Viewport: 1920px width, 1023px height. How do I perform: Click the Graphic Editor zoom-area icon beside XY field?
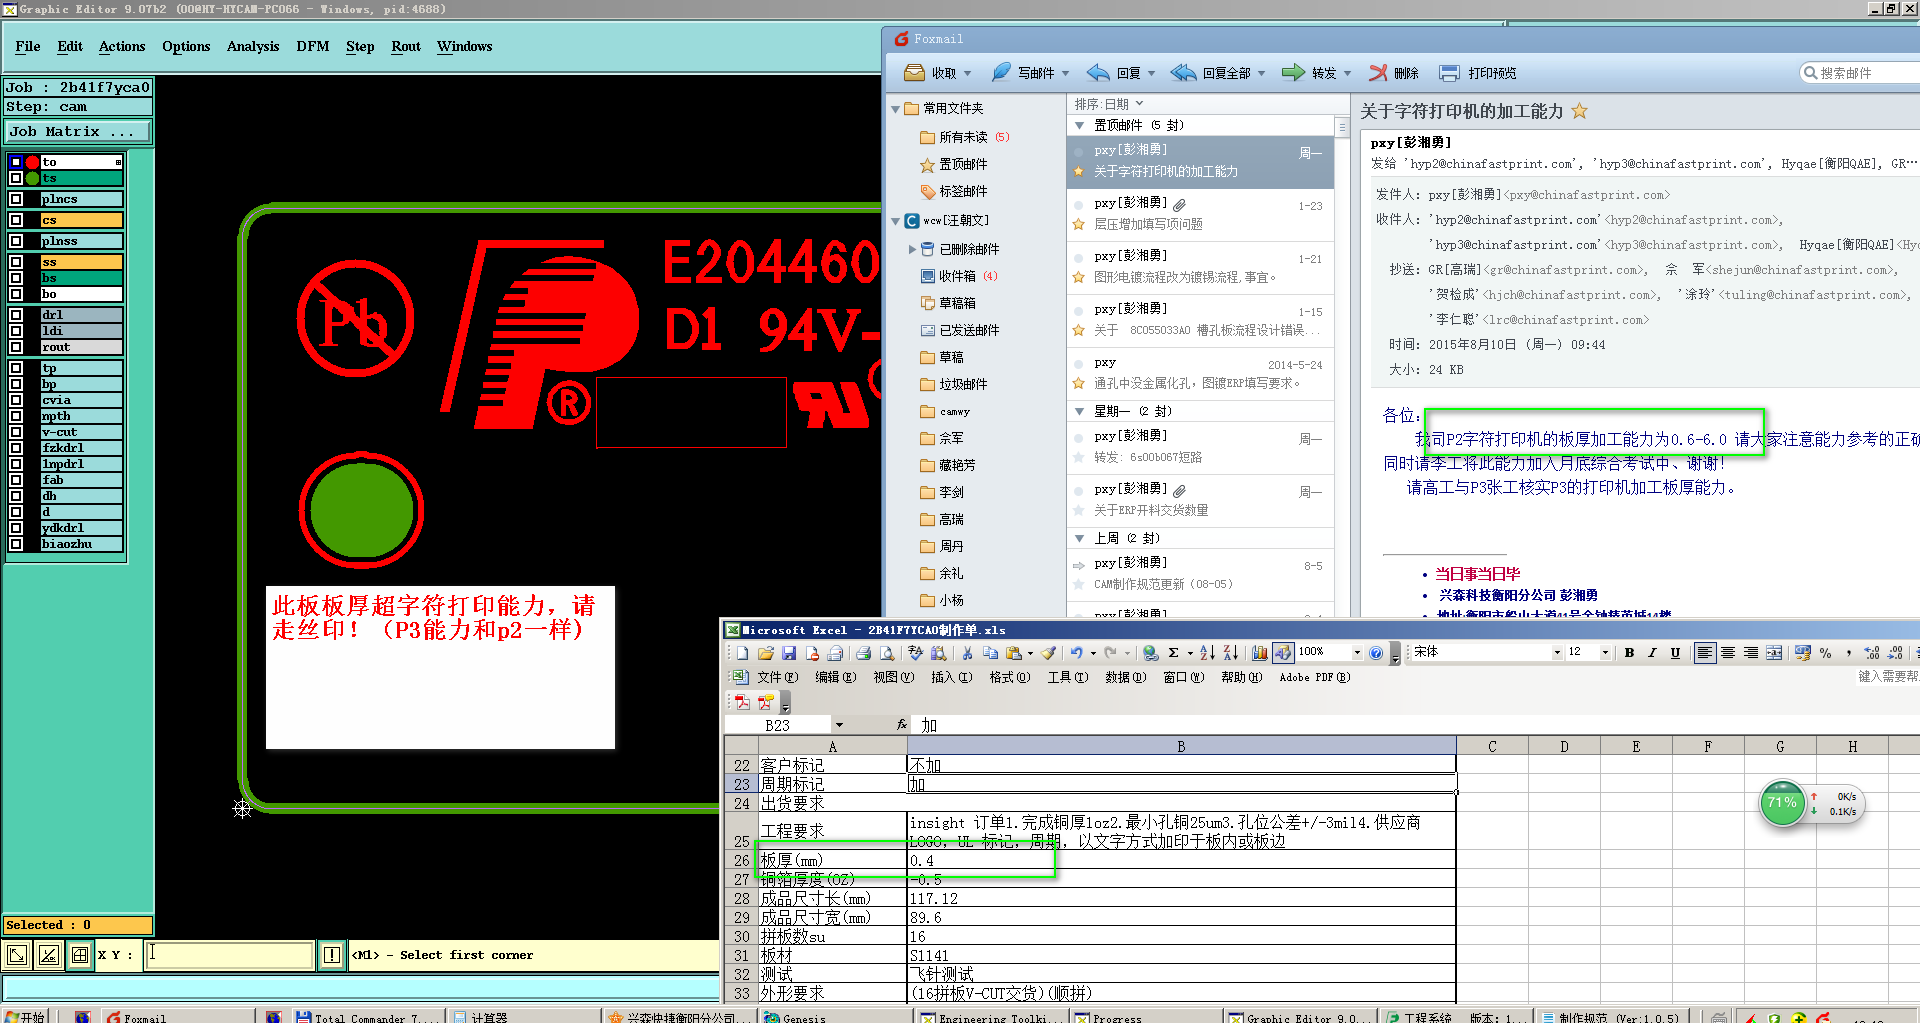(x=17, y=955)
